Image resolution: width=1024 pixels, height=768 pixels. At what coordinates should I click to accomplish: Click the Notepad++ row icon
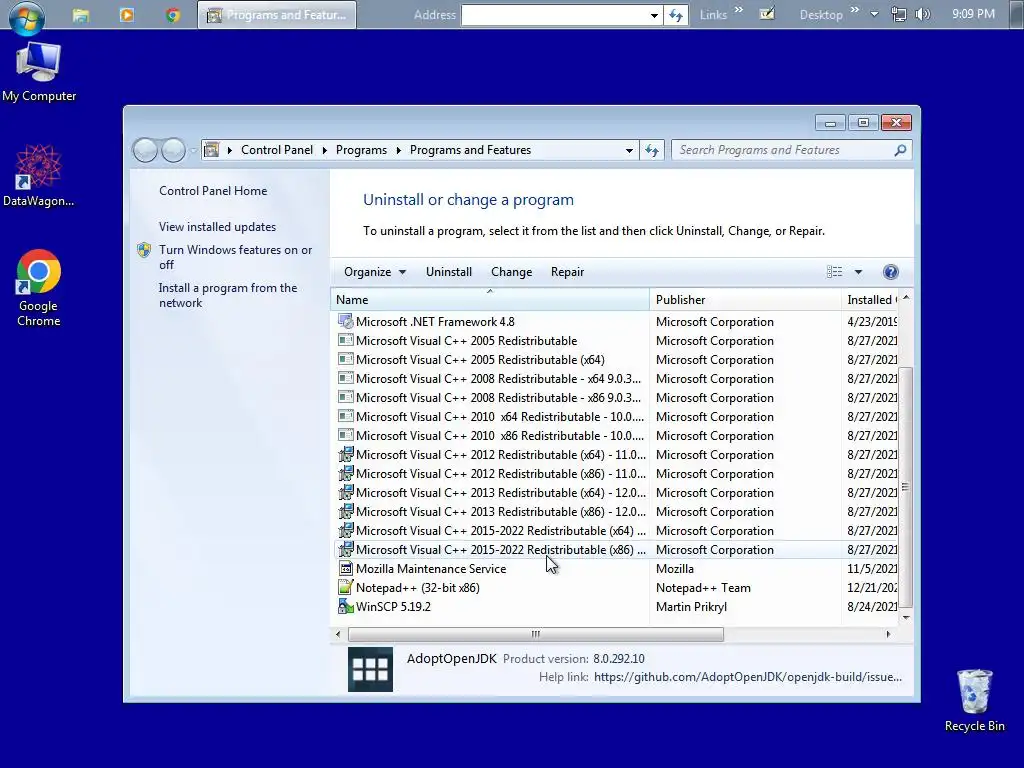345,588
